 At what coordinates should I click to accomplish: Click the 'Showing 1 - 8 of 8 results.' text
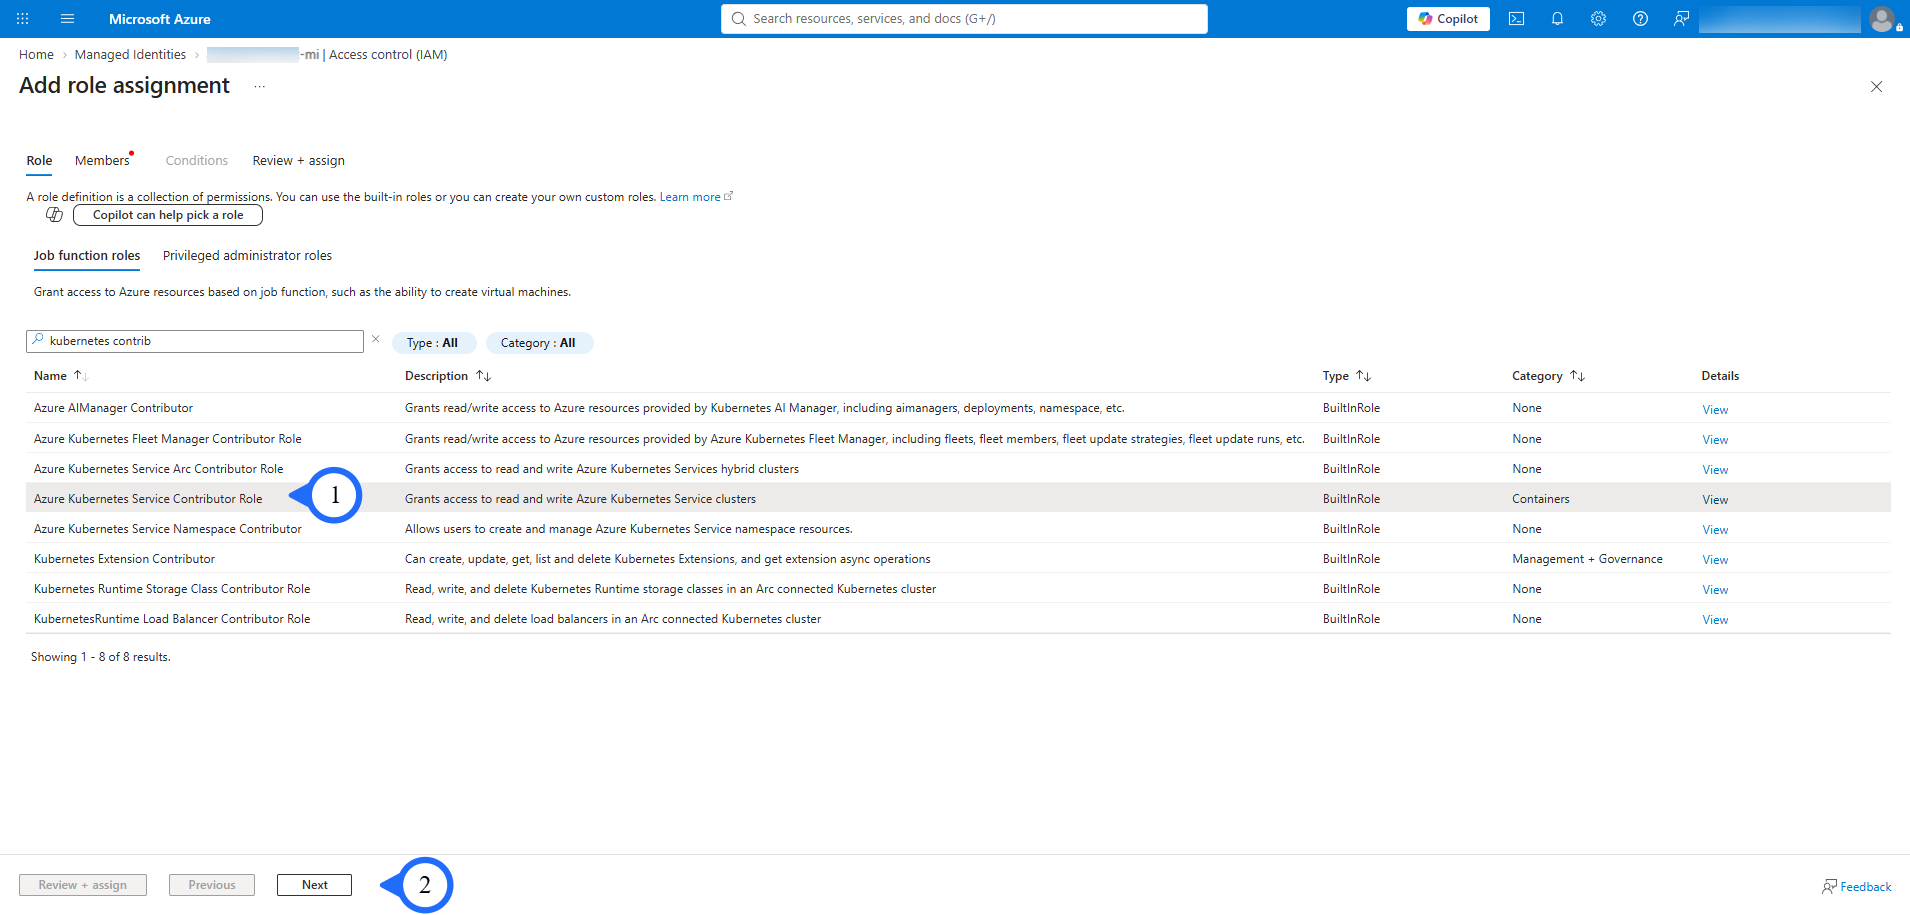click(101, 657)
